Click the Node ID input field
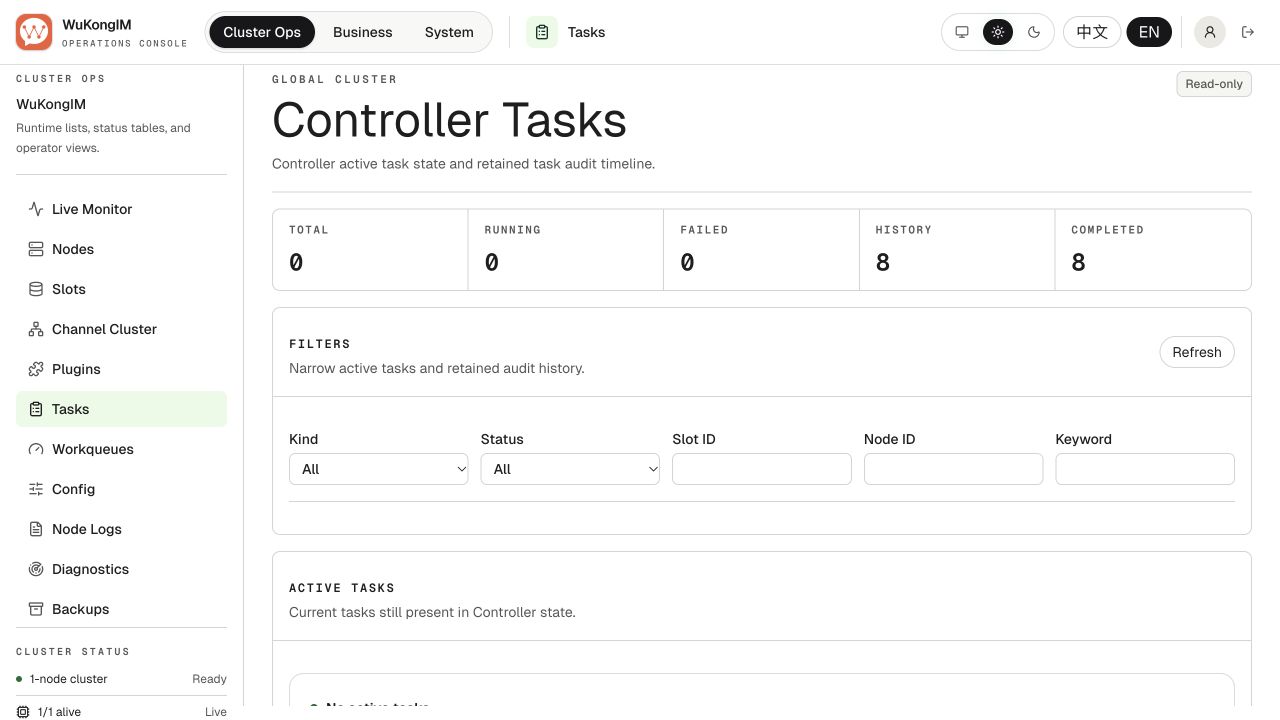The height and width of the screenshot is (720, 1280). [953, 469]
